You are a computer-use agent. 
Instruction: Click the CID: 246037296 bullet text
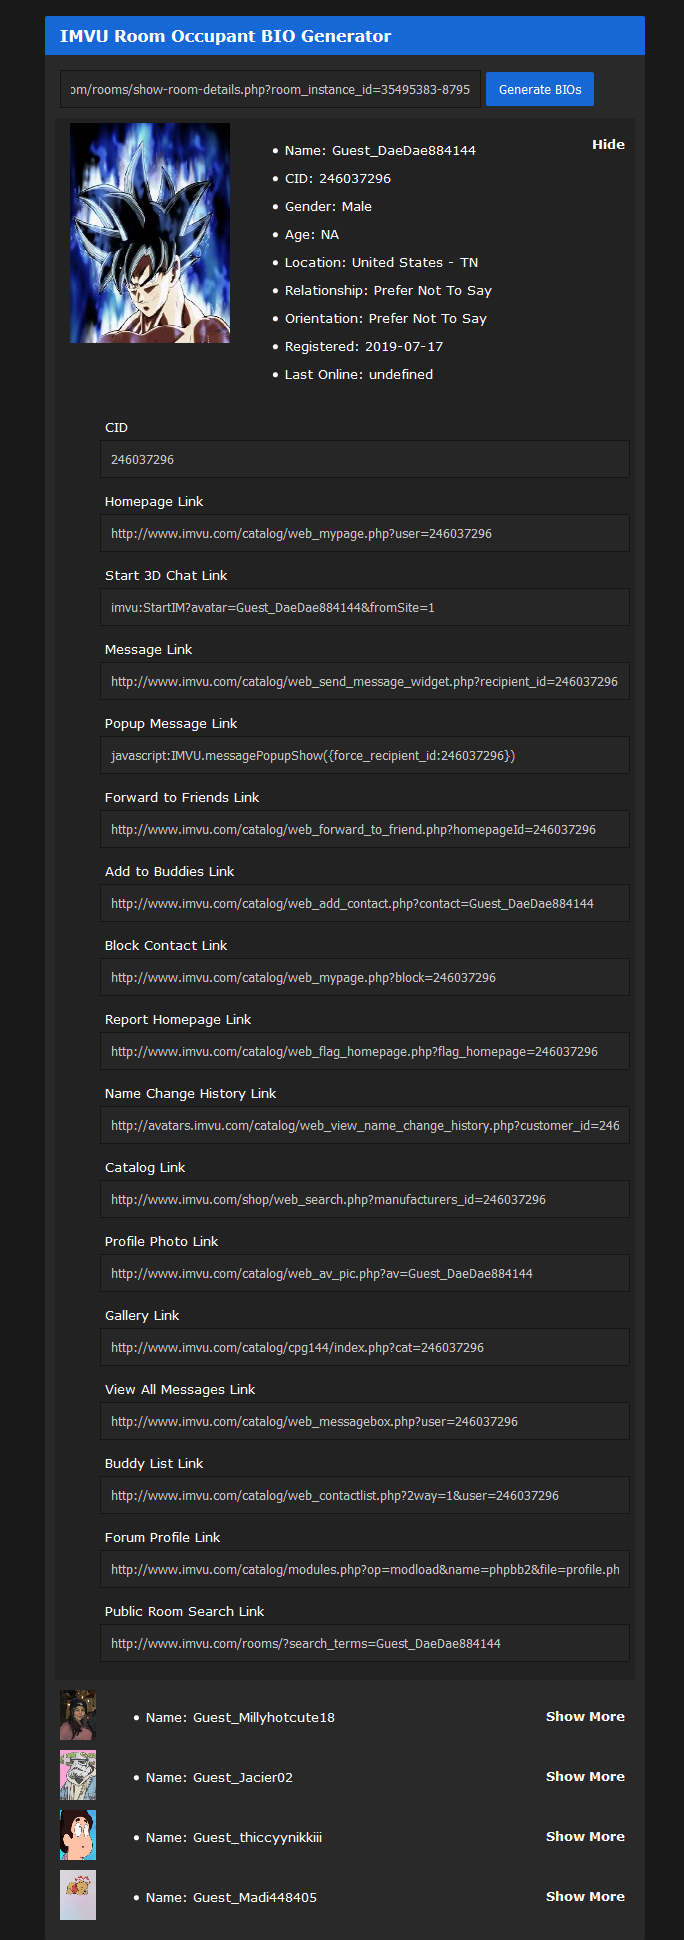click(338, 178)
